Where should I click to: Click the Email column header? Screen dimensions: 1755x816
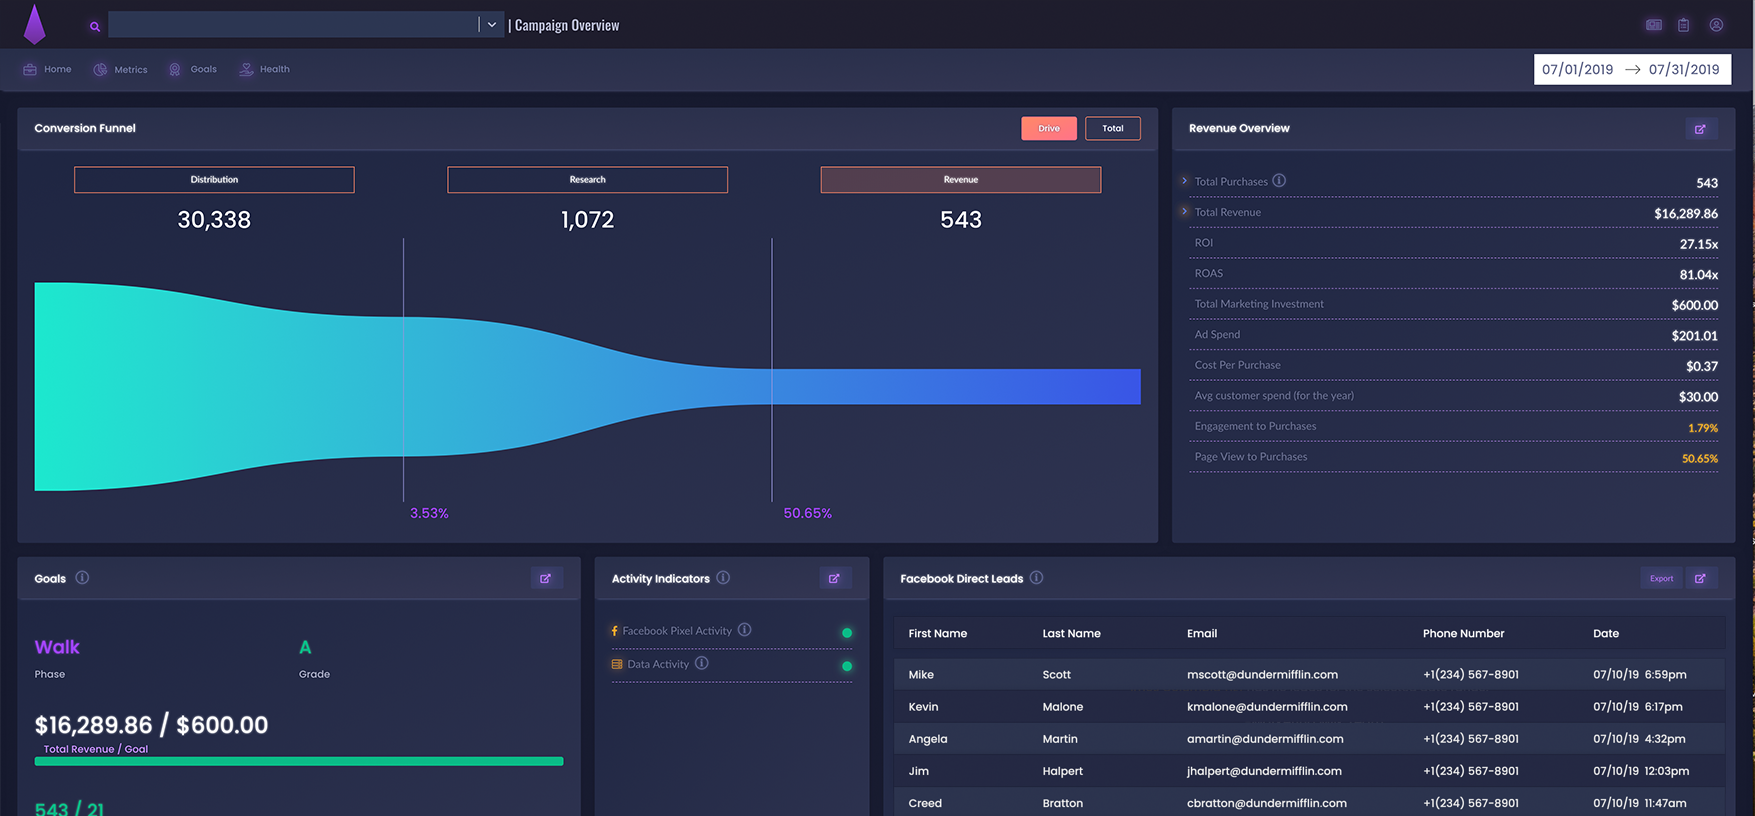point(1202,633)
